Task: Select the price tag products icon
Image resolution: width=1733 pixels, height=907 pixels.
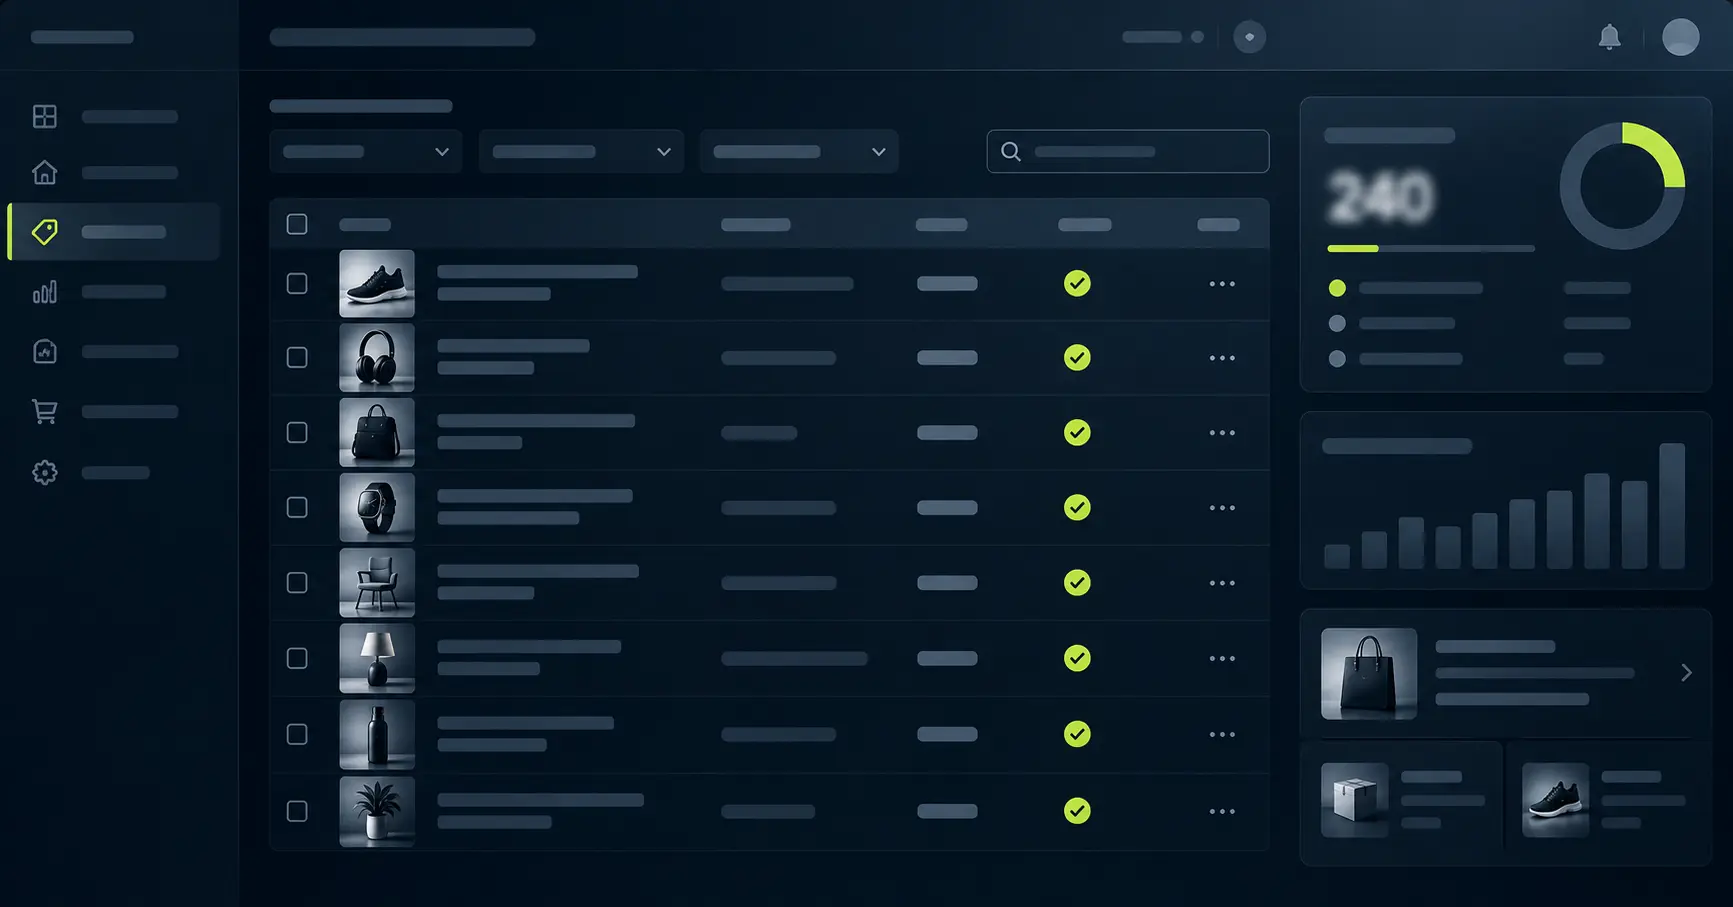Action: 45,232
